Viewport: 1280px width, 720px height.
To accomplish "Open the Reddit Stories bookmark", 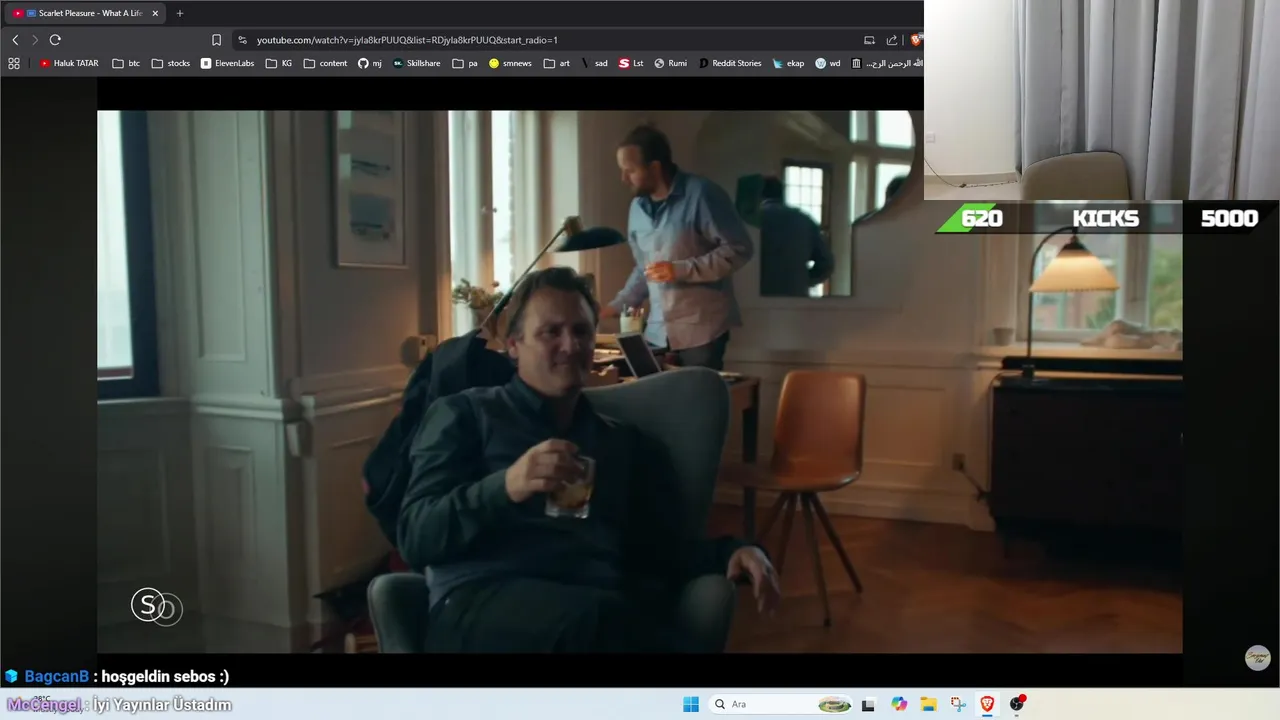I will point(730,63).
